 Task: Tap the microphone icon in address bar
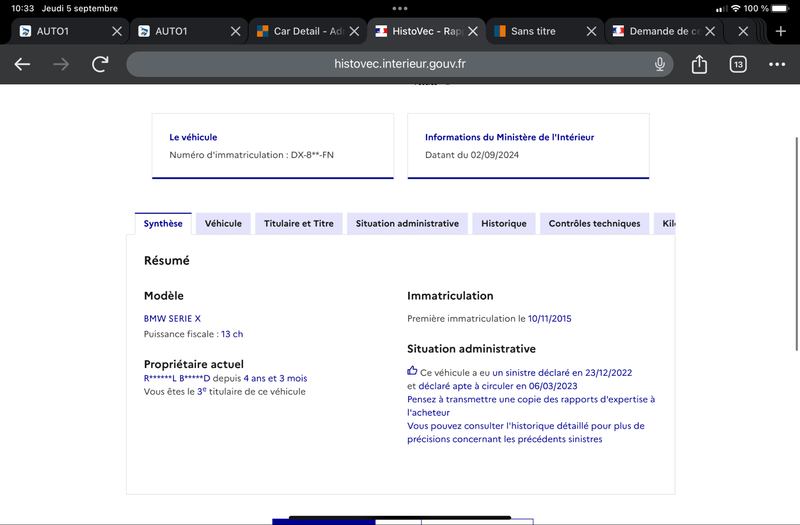(660, 64)
